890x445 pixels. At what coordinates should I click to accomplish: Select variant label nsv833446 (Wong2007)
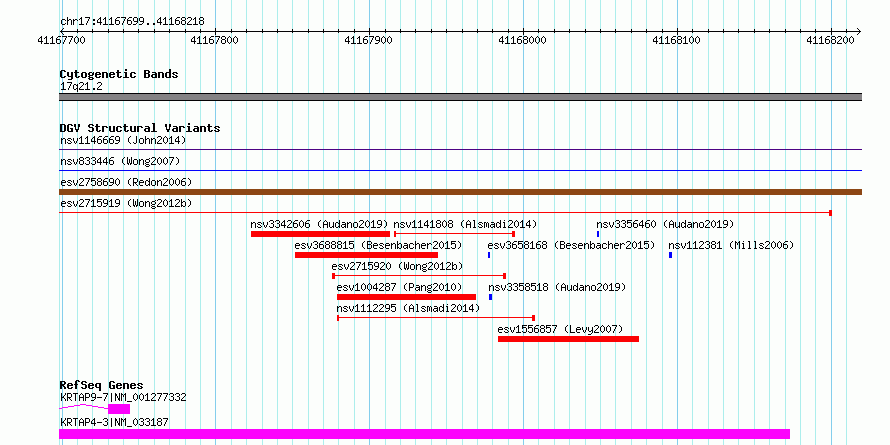click(120, 161)
